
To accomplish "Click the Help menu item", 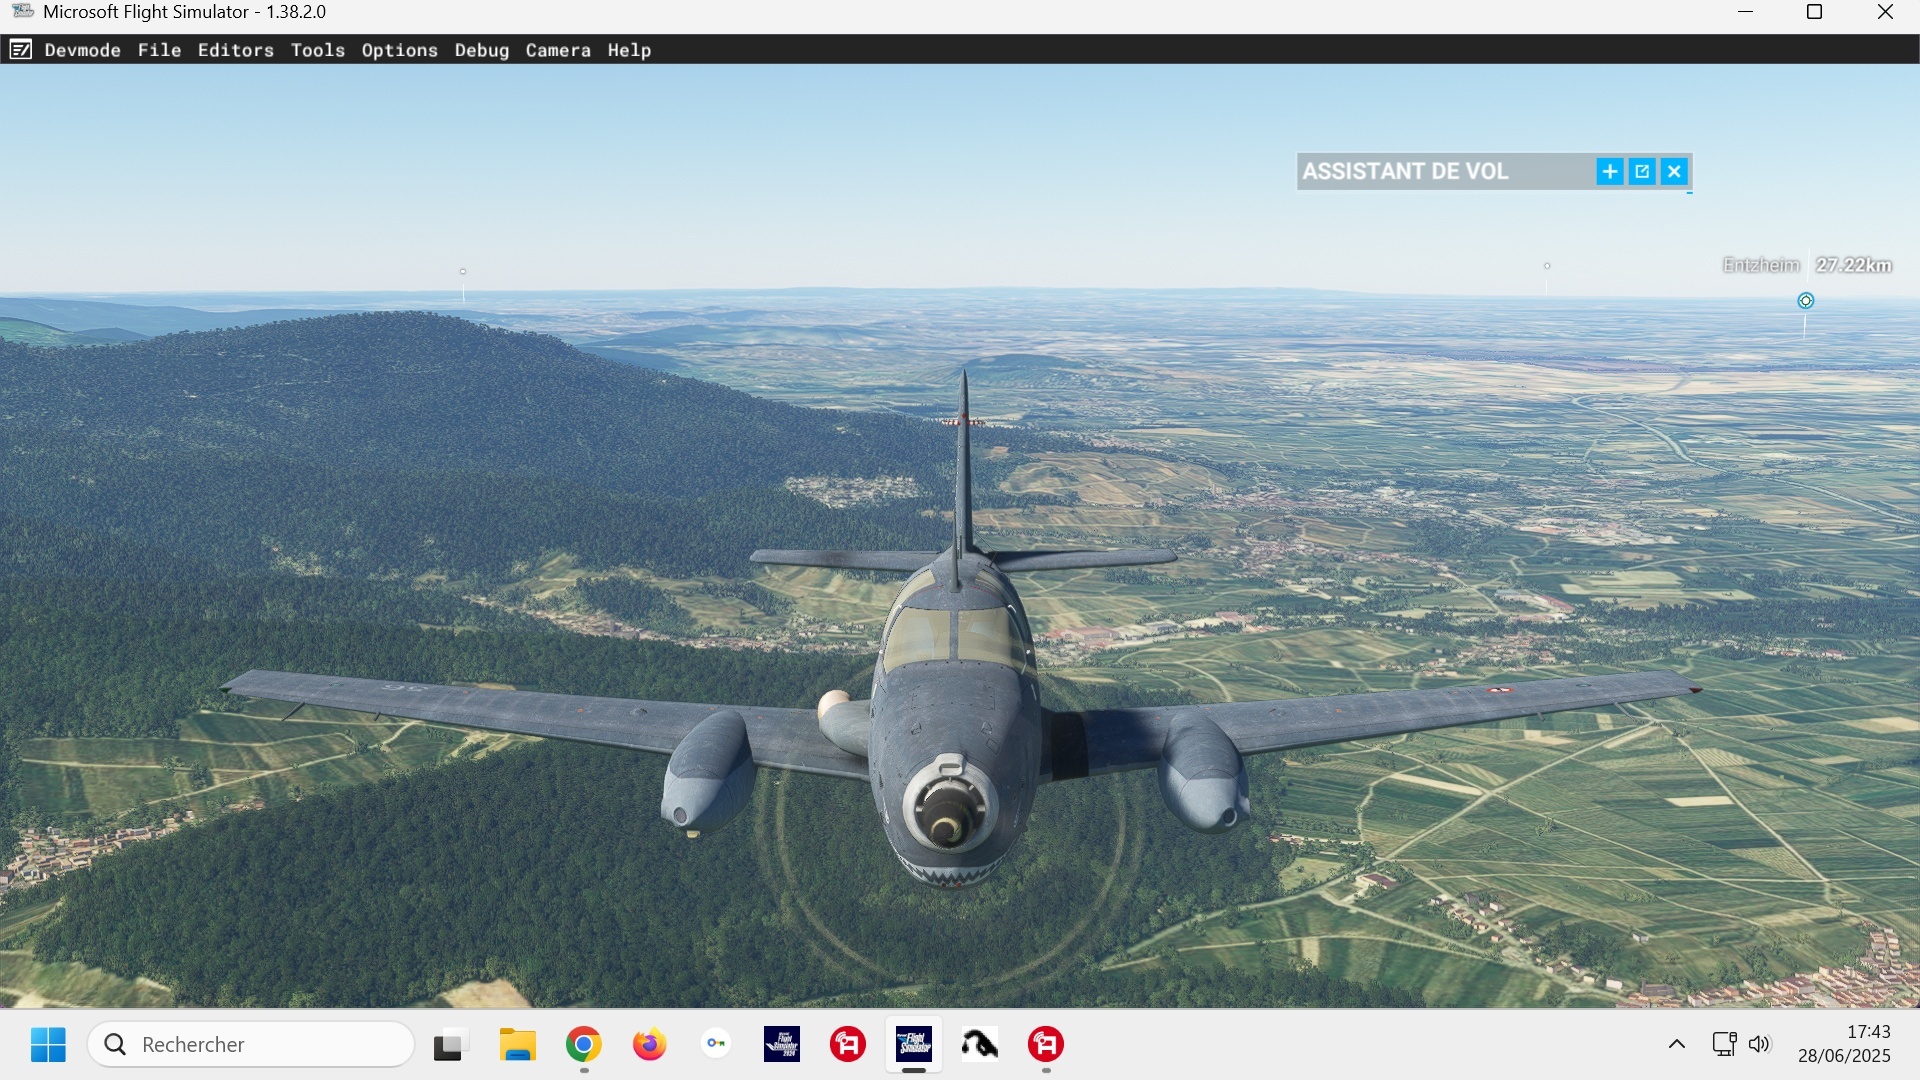I will (628, 50).
